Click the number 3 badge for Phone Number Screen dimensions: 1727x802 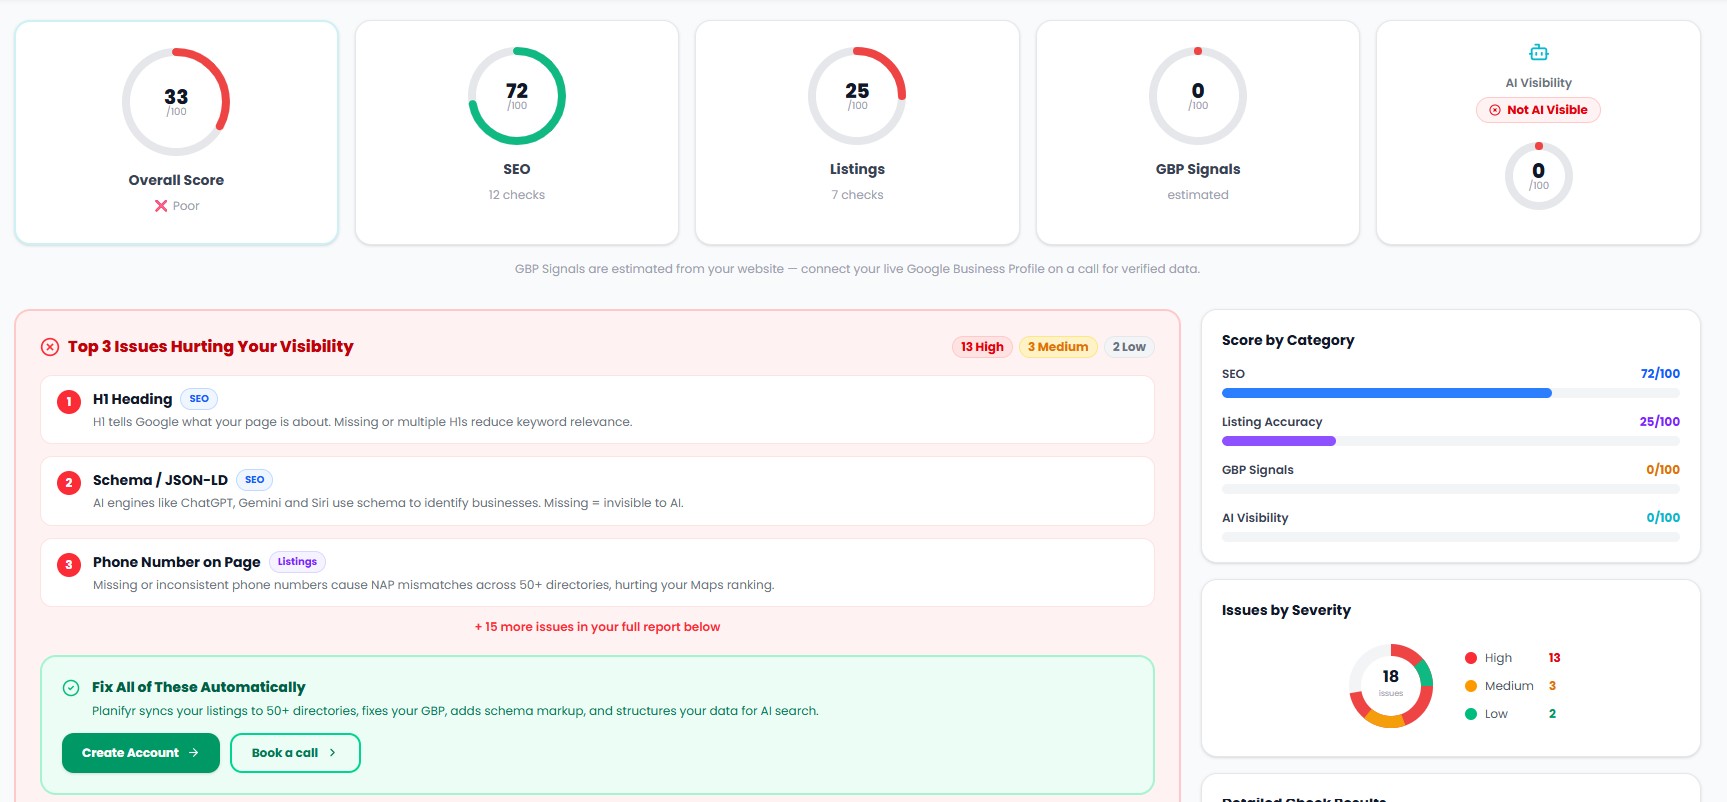point(69,565)
